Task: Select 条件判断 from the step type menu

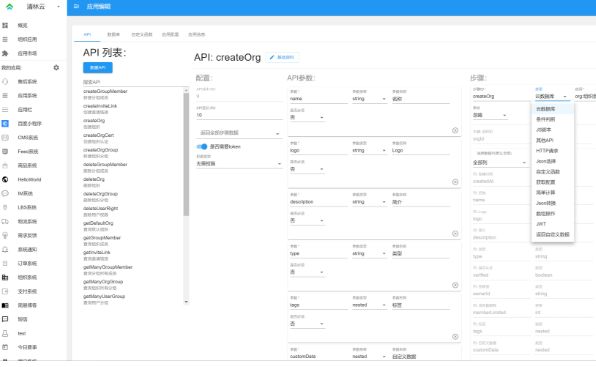Action: coord(553,119)
